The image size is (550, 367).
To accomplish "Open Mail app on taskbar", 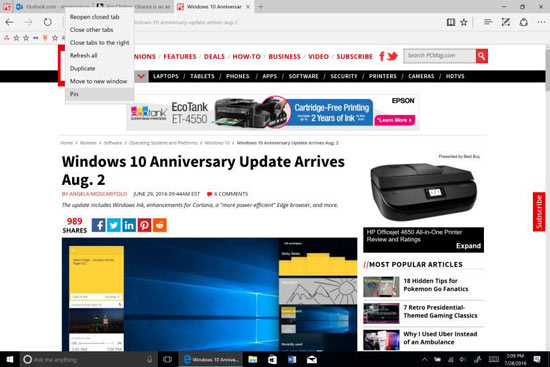I will pos(311,359).
